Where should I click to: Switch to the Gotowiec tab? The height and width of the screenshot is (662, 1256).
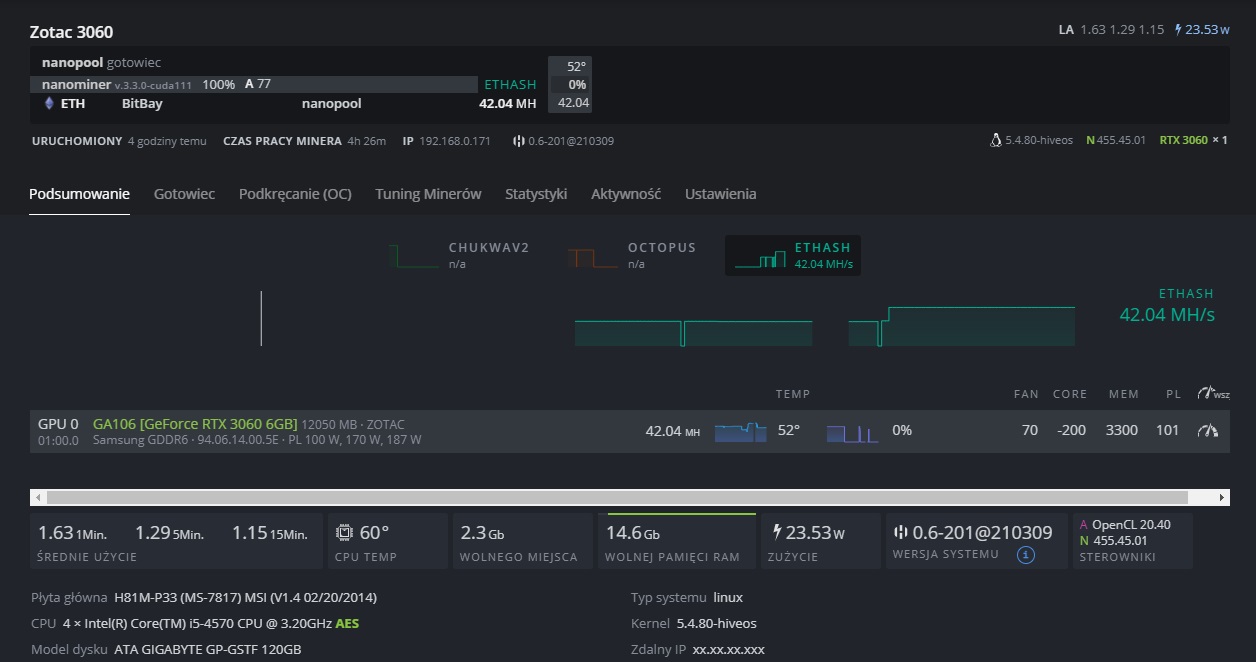[184, 194]
